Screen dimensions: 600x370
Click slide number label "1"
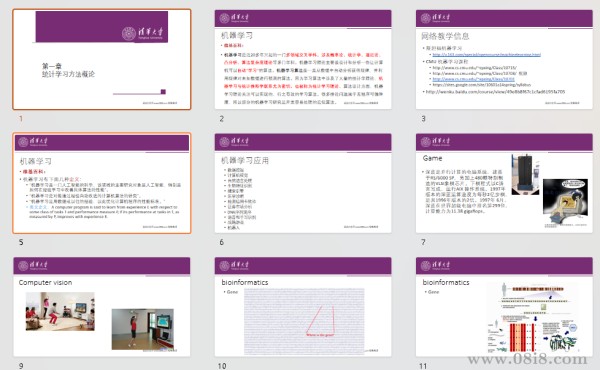(x=21, y=119)
